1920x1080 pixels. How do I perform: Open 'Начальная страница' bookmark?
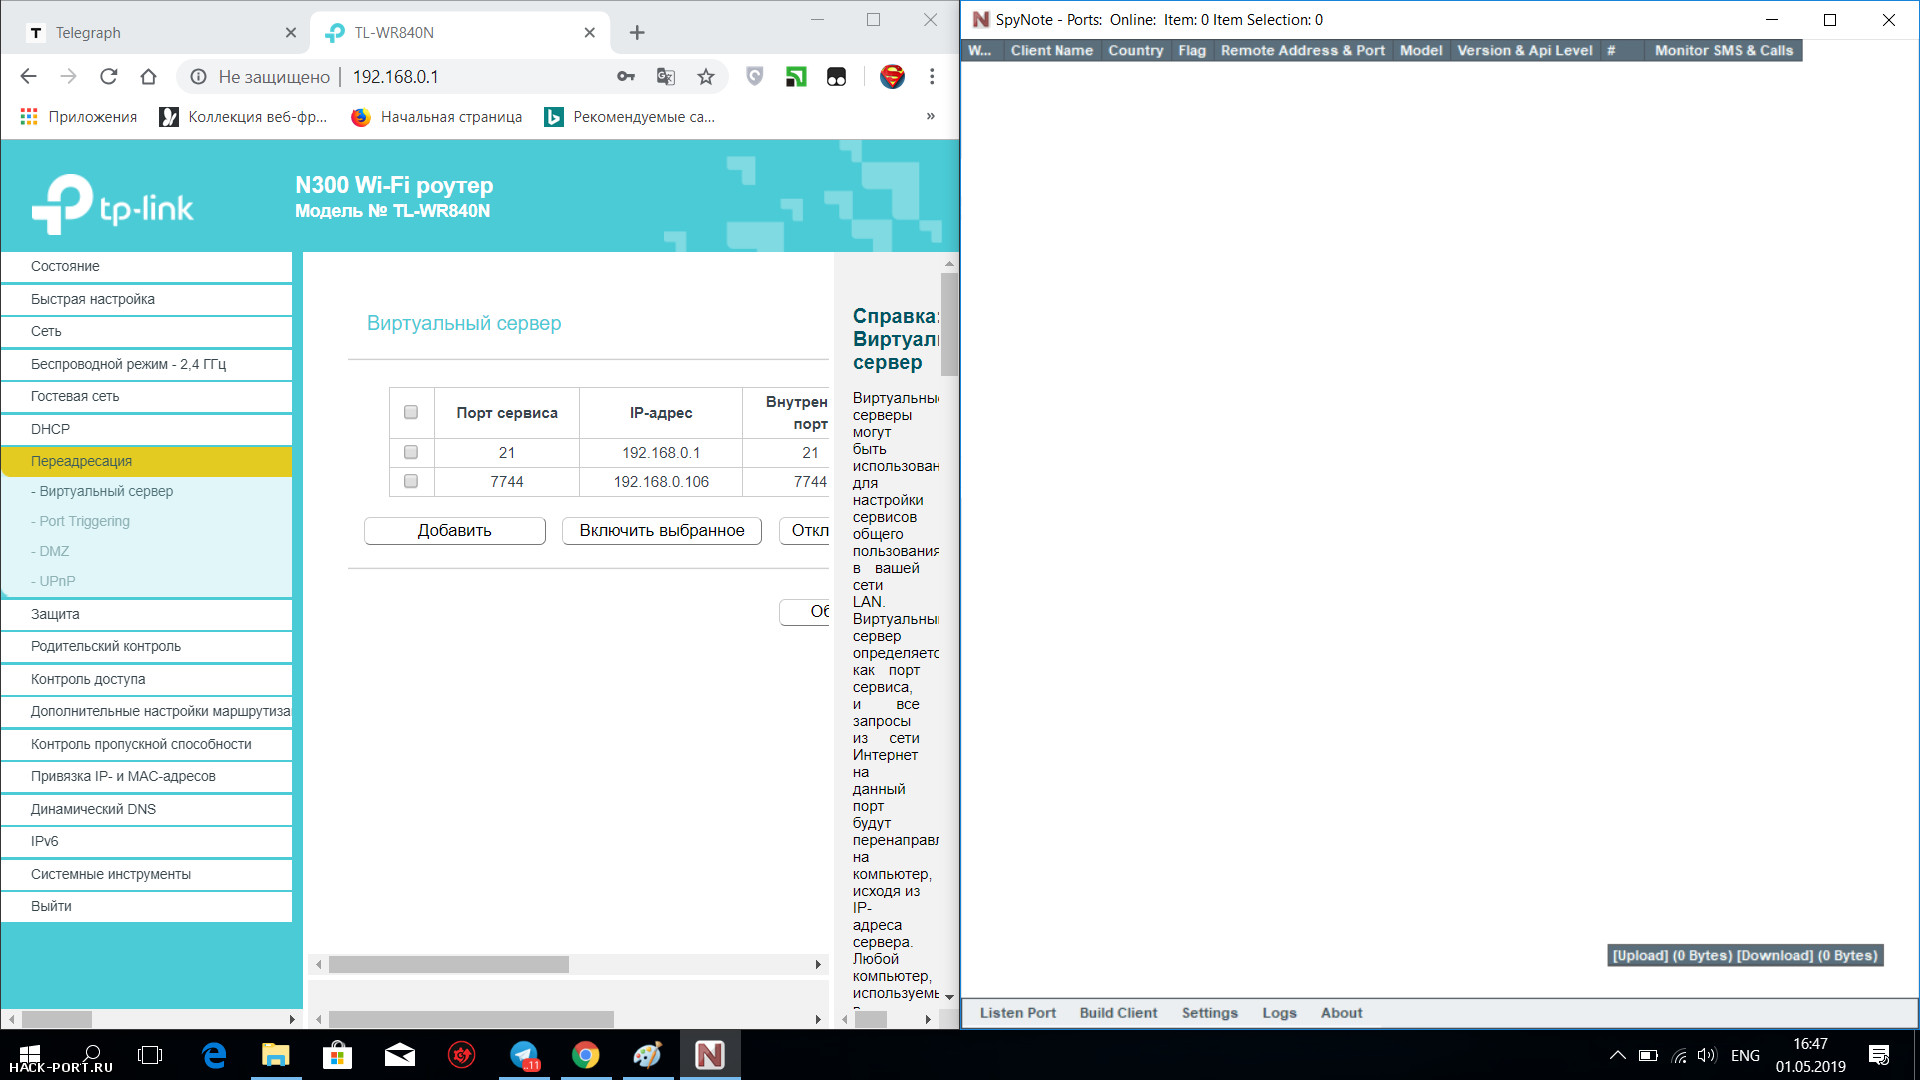(436, 117)
